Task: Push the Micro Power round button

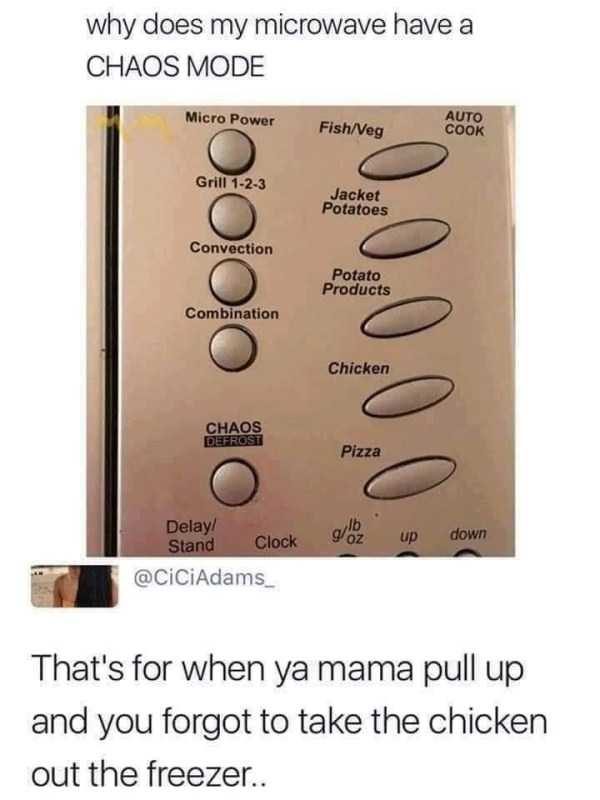Action: pos(231,152)
